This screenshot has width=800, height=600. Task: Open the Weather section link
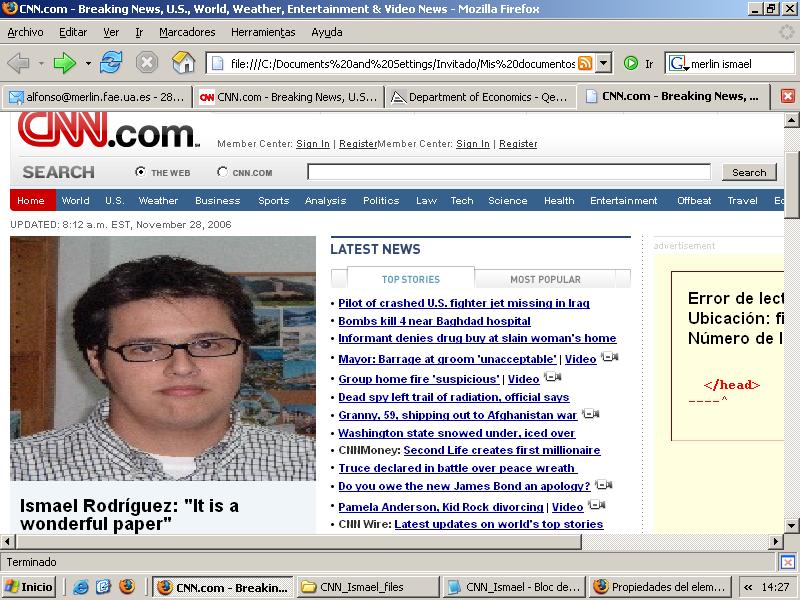158,201
